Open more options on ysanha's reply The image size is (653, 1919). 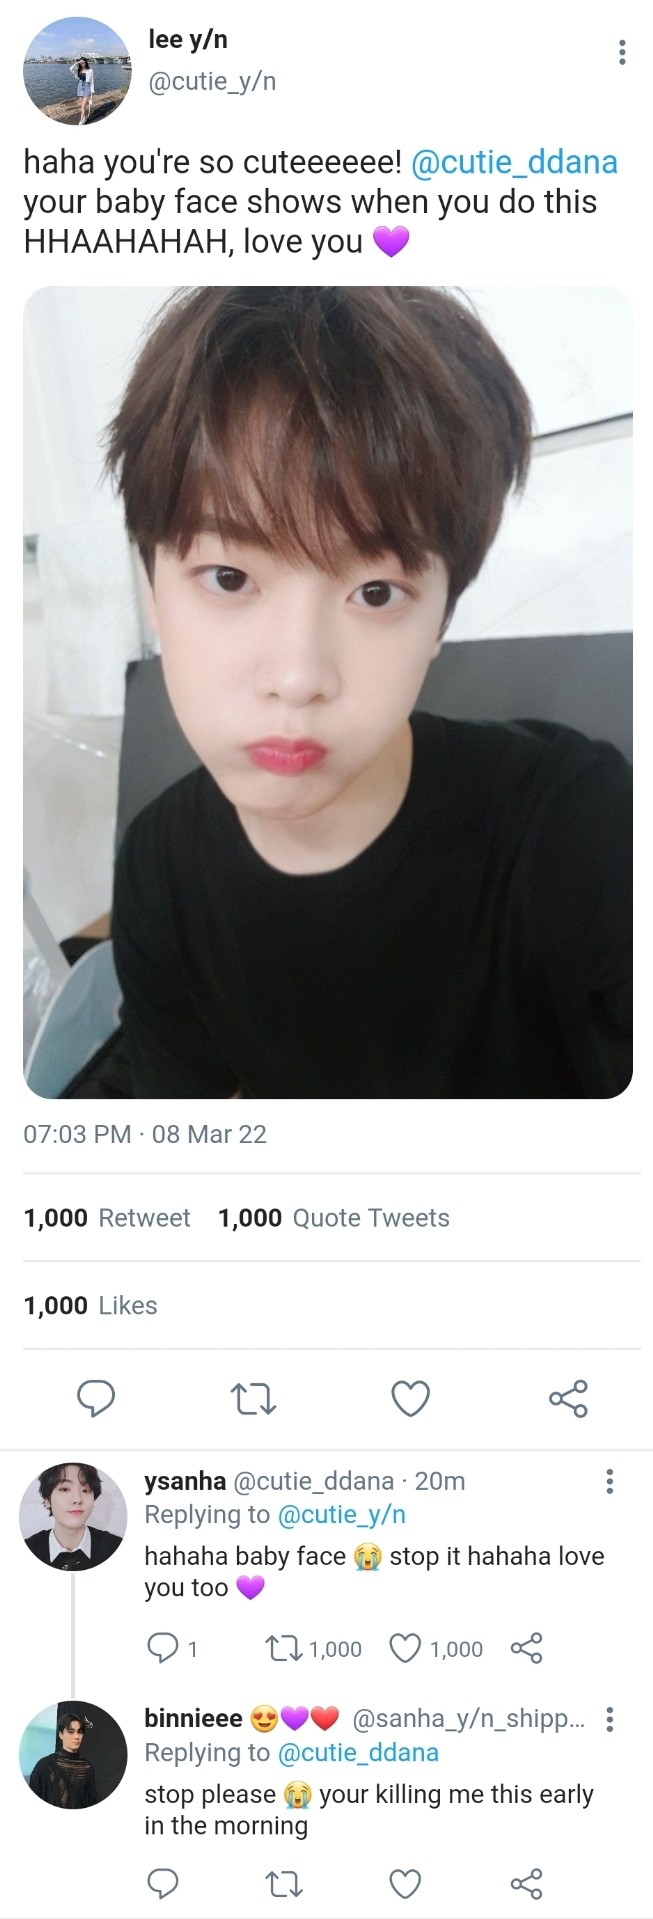tap(609, 1481)
